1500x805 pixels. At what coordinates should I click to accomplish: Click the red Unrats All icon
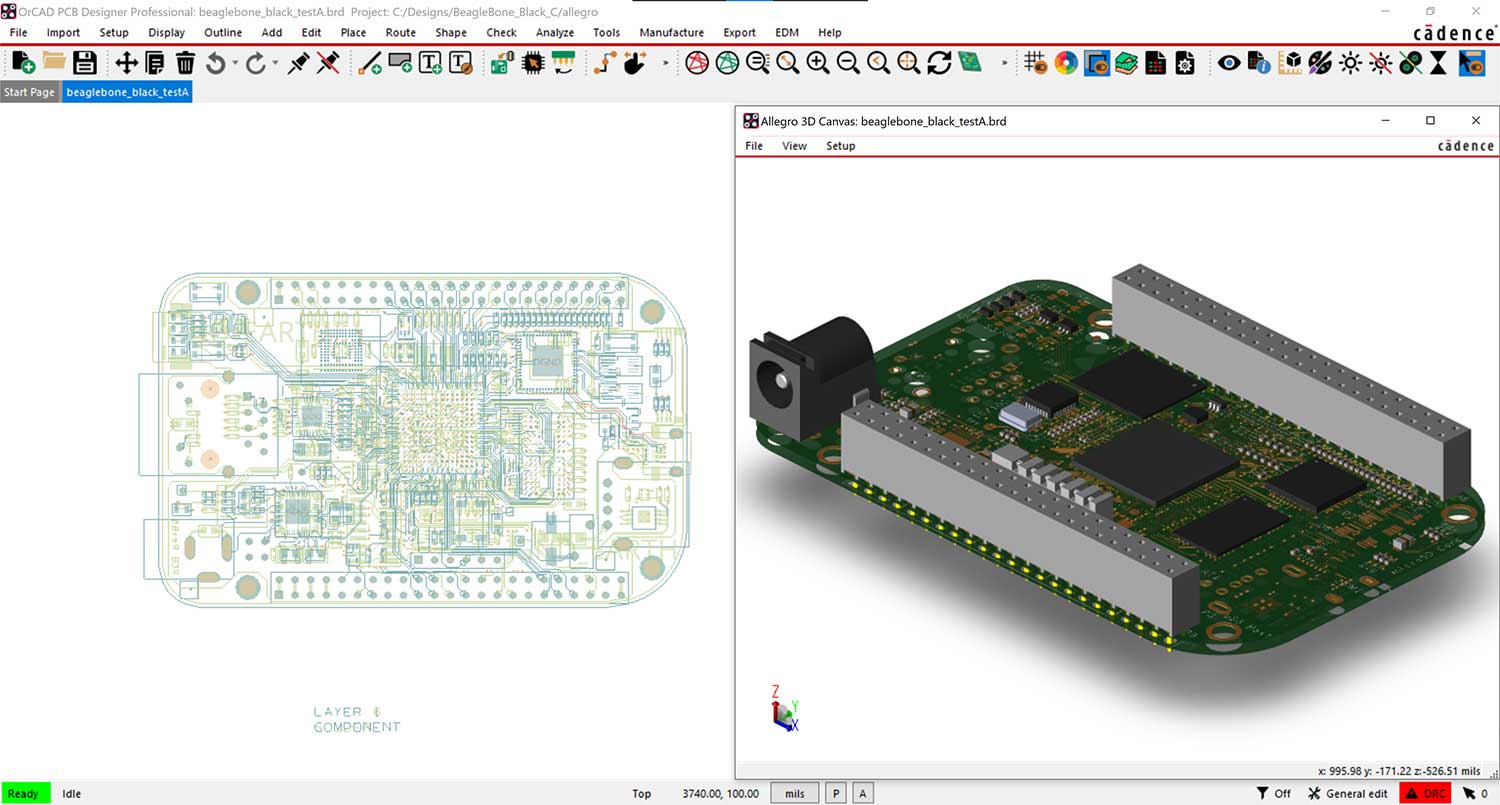(x=697, y=63)
